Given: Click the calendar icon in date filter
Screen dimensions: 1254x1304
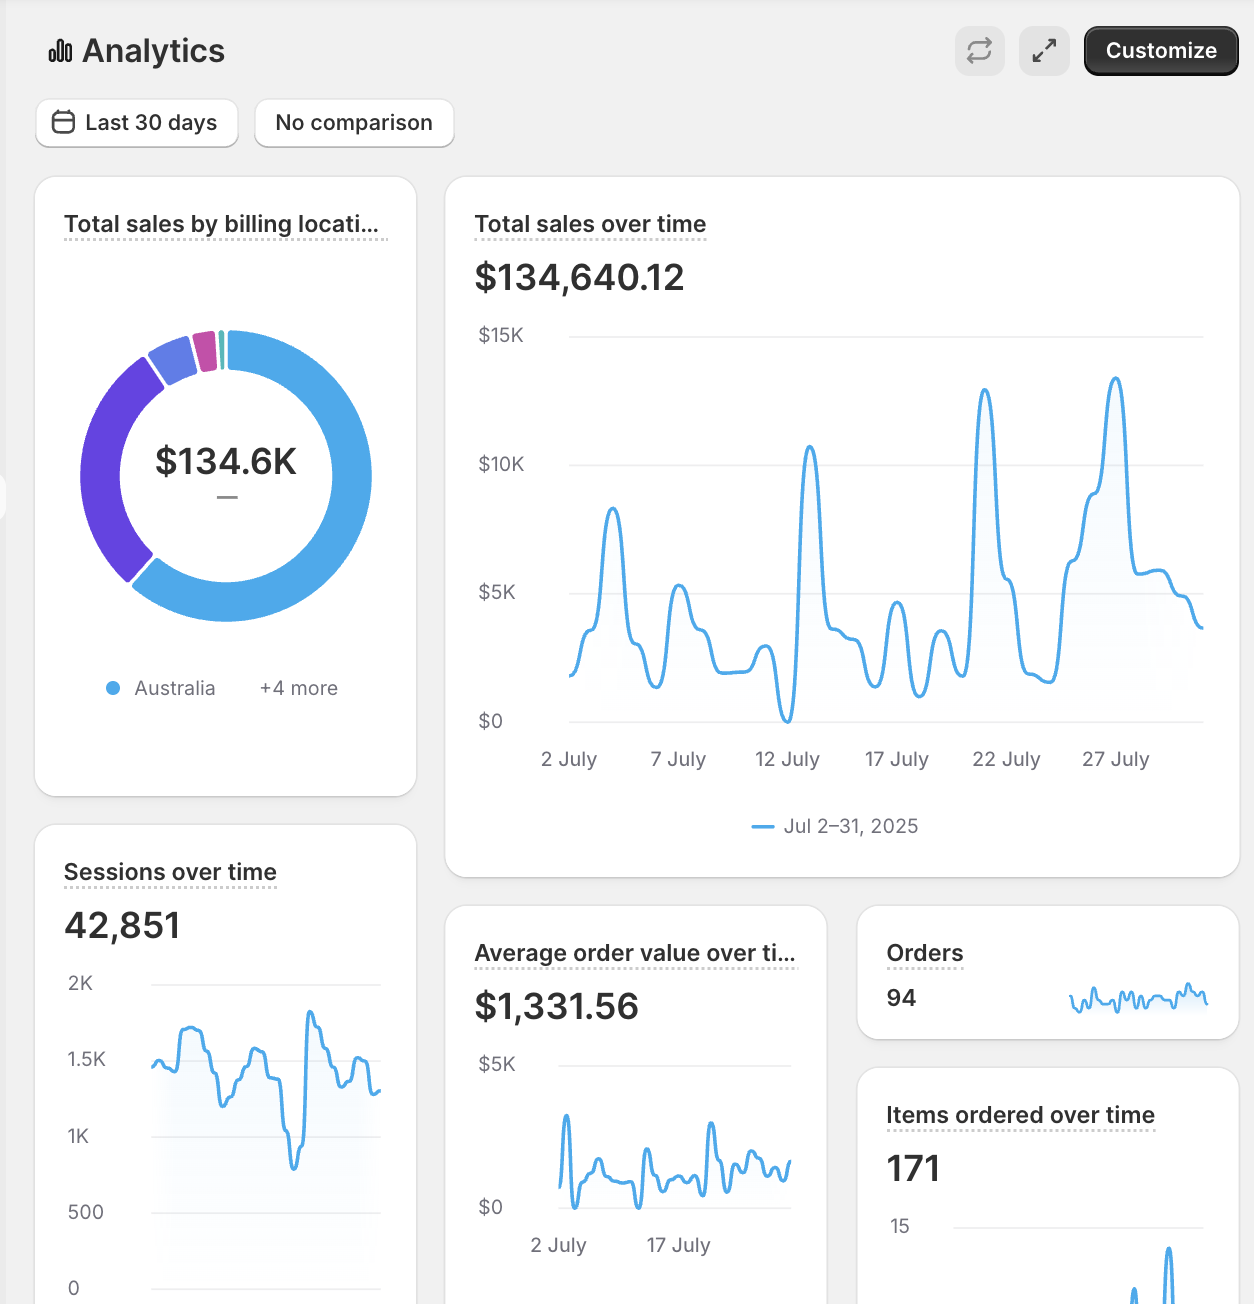Looking at the screenshot, I should click(x=63, y=122).
